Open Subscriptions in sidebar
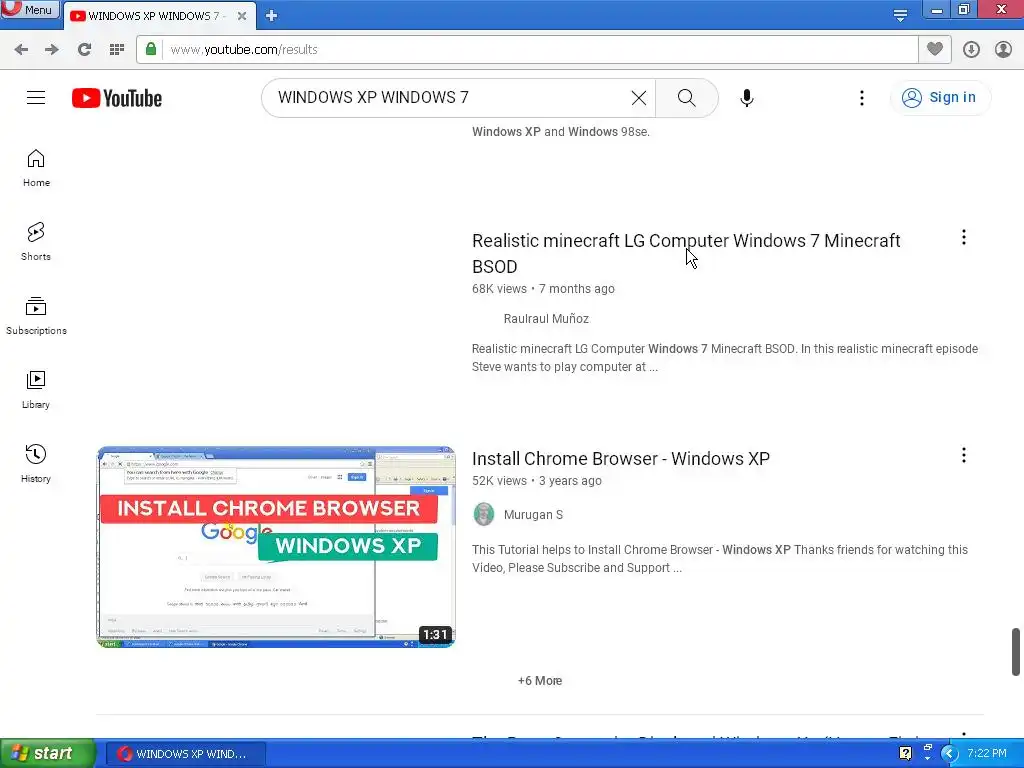The image size is (1024, 768). (x=36, y=316)
